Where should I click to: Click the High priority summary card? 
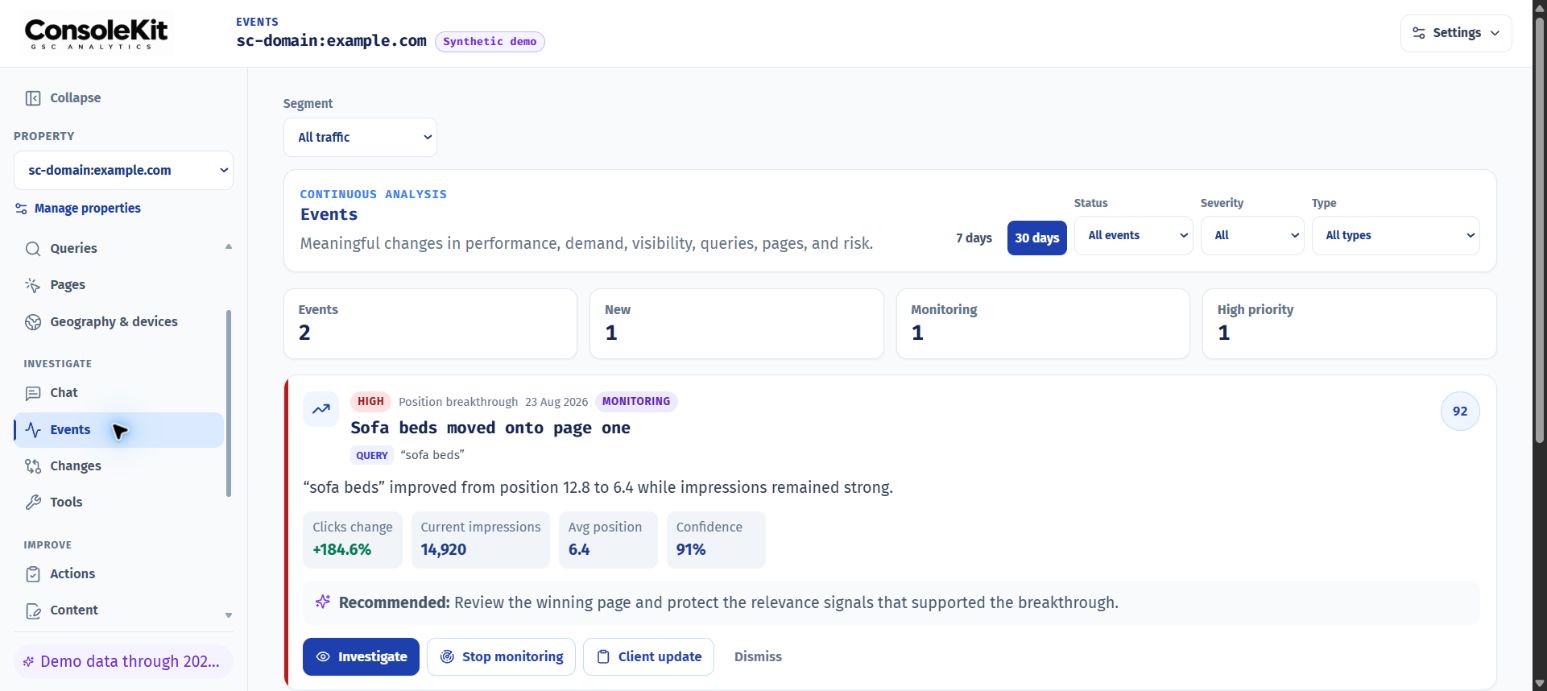tap(1349, 324)
